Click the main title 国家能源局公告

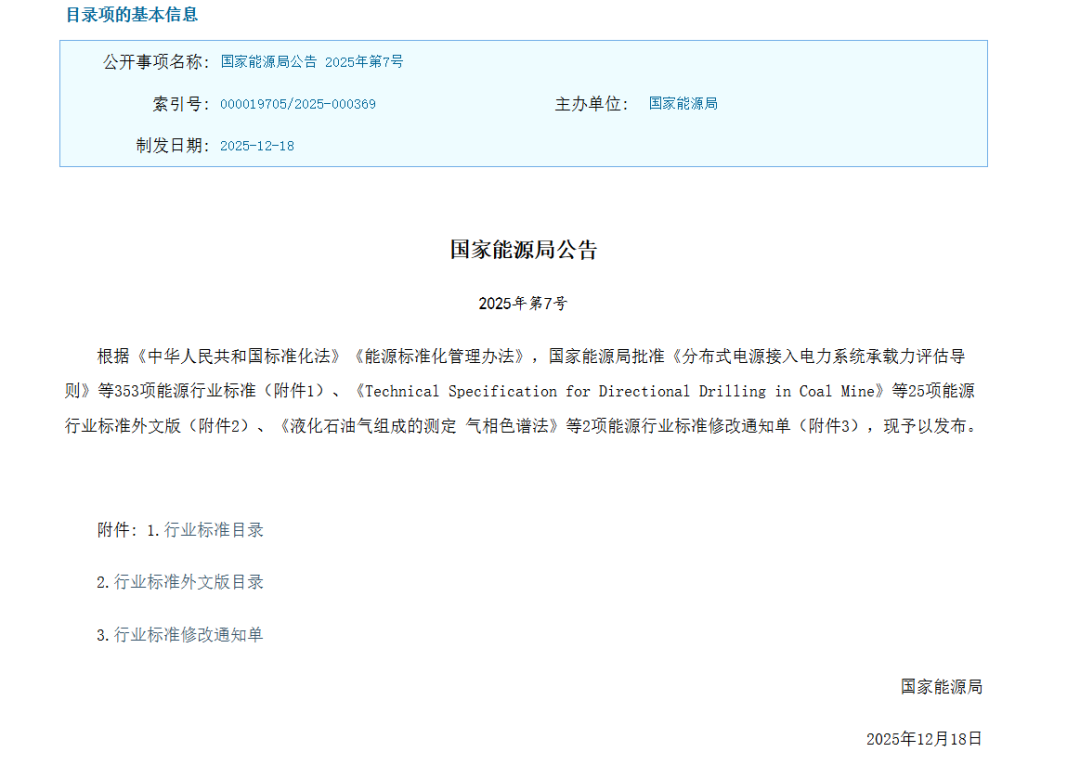tap(523, 249)
